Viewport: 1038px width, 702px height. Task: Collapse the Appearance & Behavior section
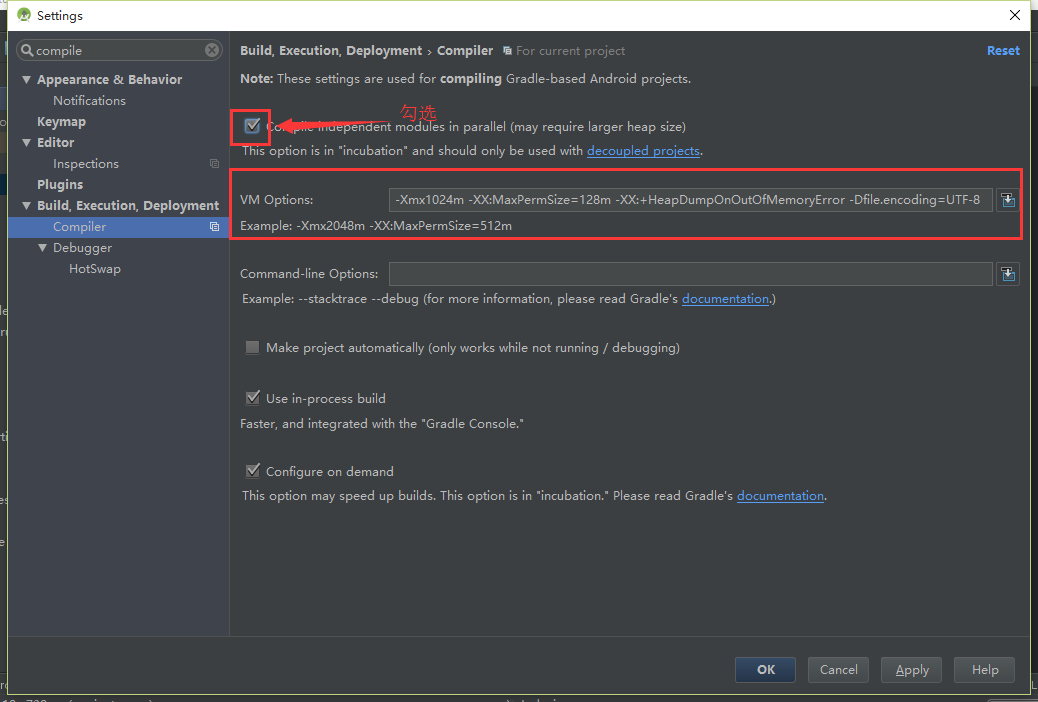(x=26, y=79)
